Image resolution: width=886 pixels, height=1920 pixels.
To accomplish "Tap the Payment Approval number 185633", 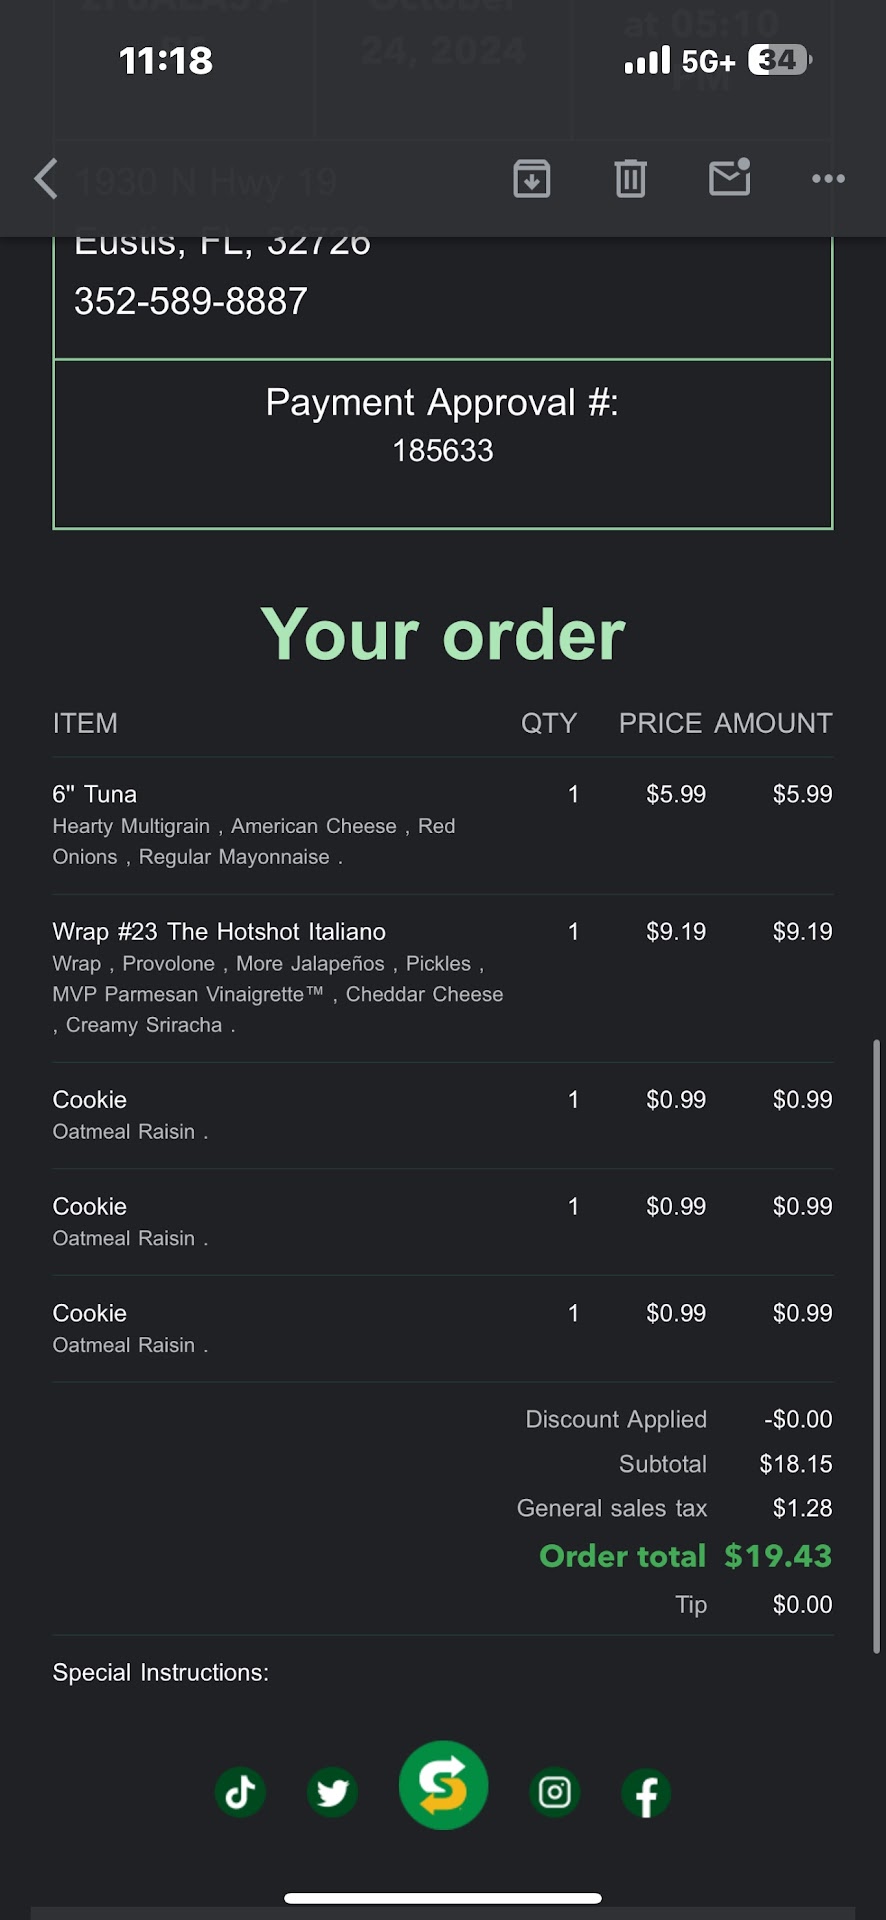I will [x=443, y=451].
